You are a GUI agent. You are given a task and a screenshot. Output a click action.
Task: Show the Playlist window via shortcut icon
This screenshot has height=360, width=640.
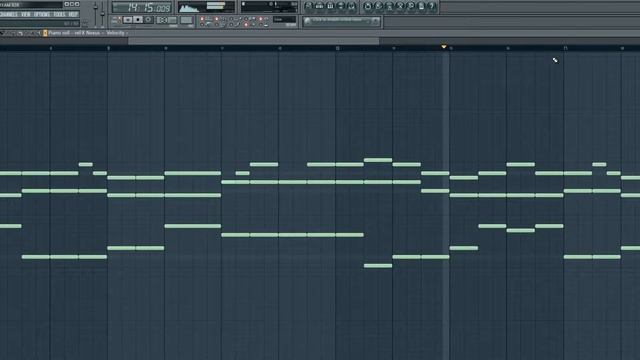308,6
